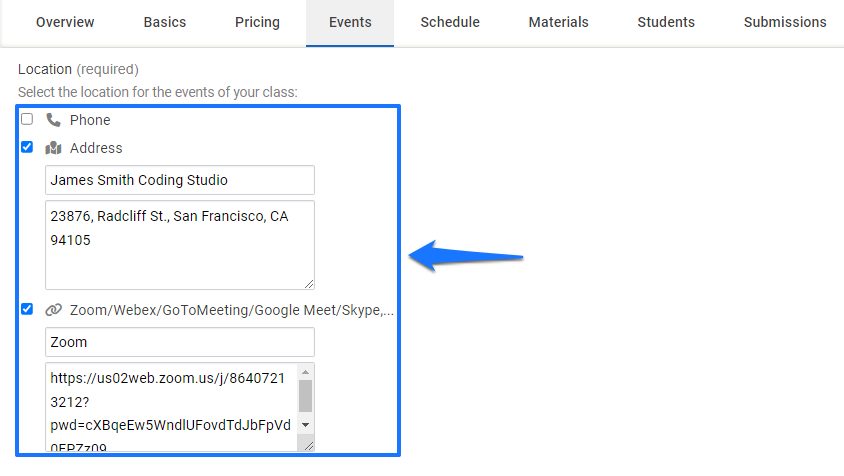The image size is (844, 476).
Task: Open the Students tab
Action: [666, 22]
